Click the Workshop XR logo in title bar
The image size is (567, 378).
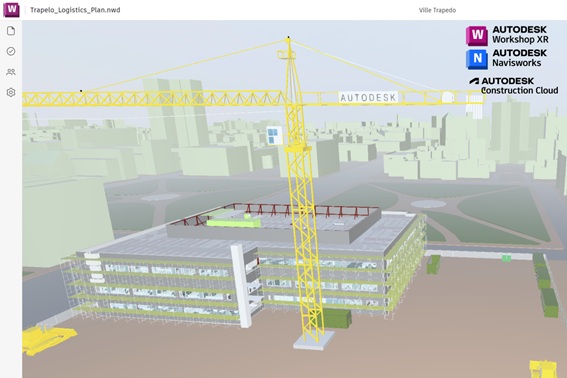11,9
